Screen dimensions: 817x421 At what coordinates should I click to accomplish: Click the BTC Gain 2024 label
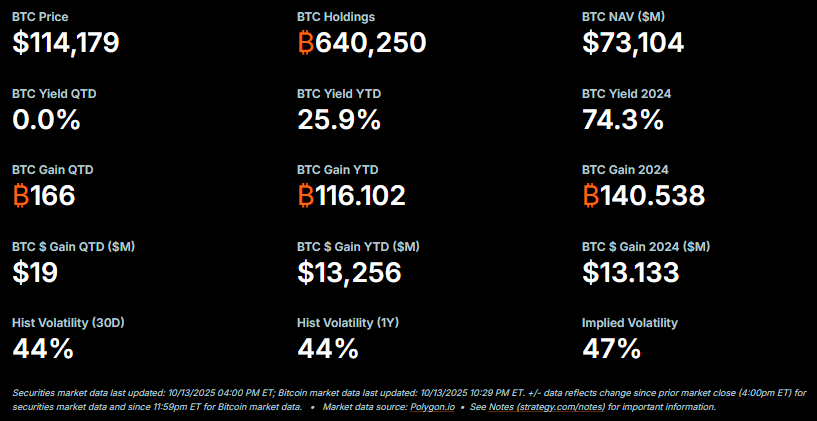625,169
